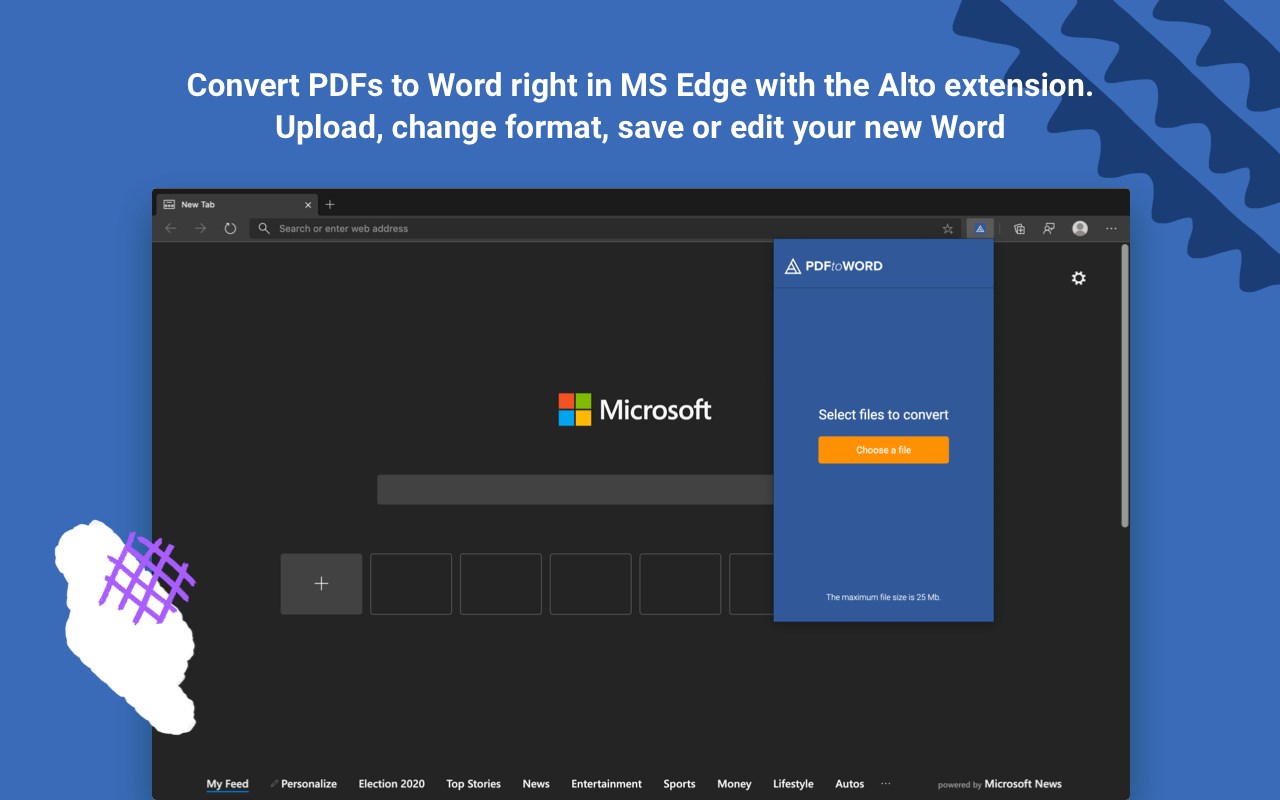This screenshot has width=1280, height=800.
Task: Click the pencil icon beside Personalize
Action: pos(274,784)
